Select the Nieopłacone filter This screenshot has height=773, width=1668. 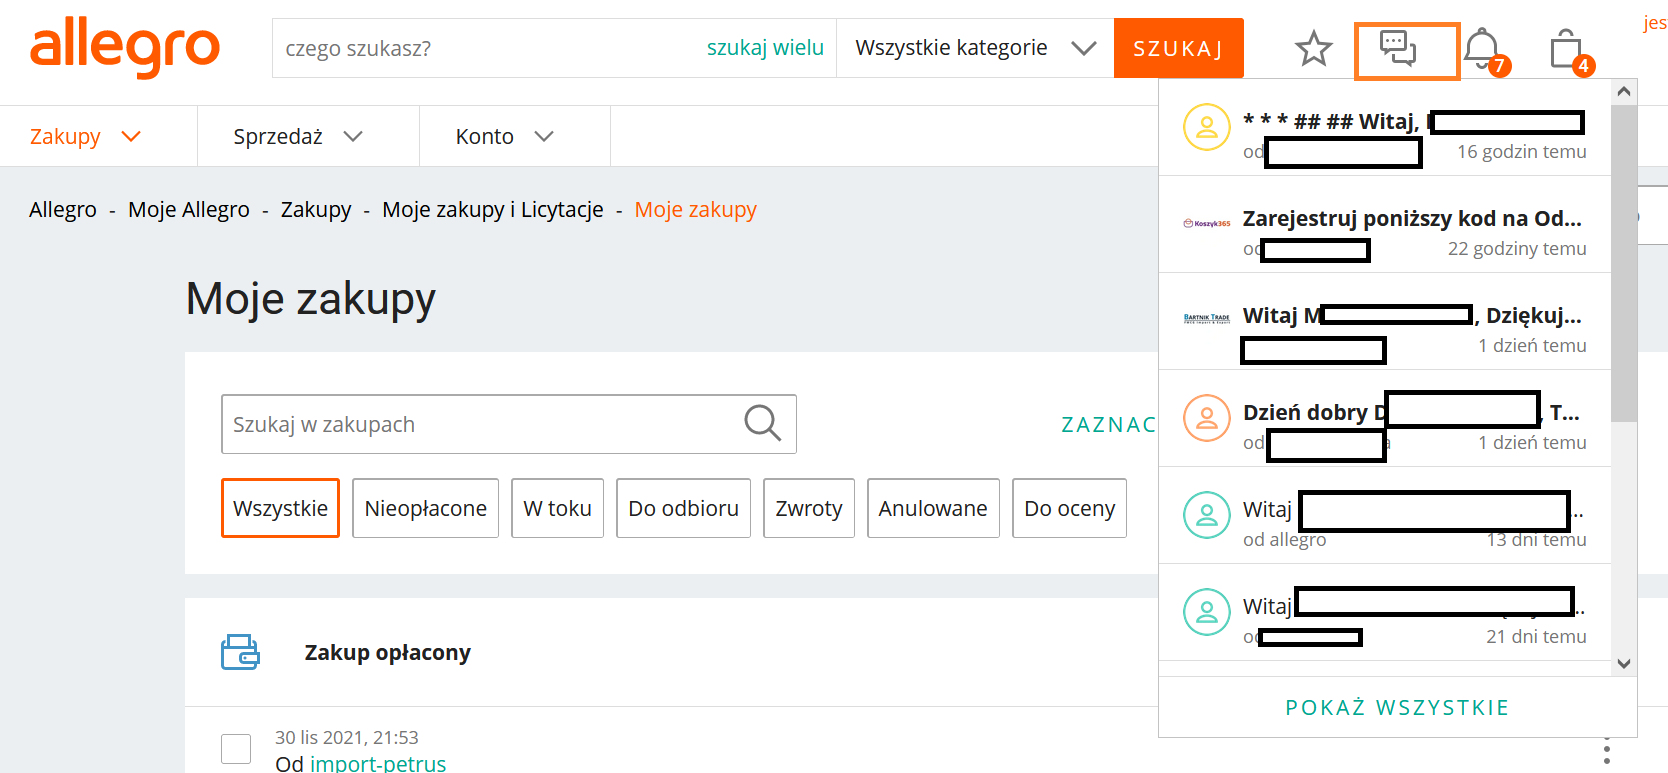click(425, 508)
